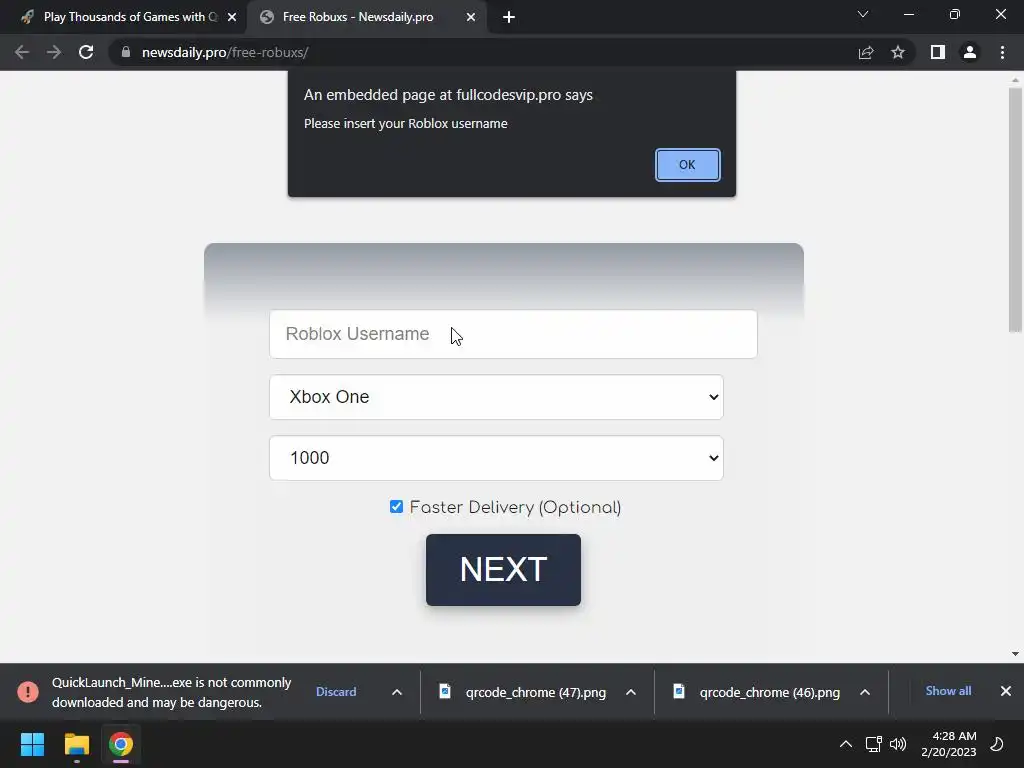Minimize the Chrome window
Viewport: 1024px width, 768px height.
coord(908,14)
